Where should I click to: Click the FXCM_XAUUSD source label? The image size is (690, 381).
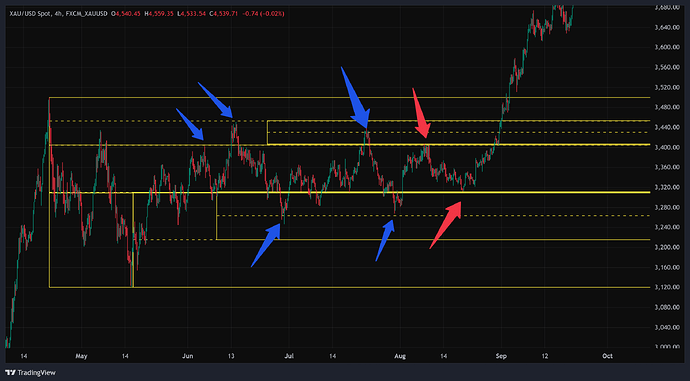click(x=86, y=14)
